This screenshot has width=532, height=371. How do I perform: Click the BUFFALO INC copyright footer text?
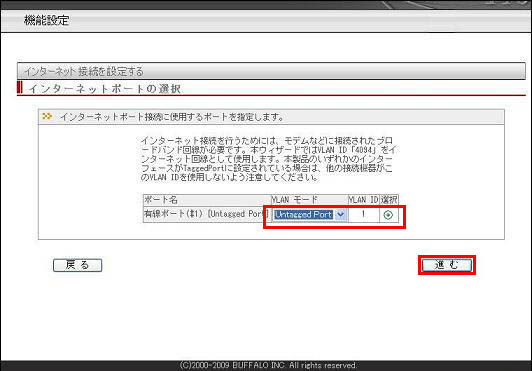pos(268,366)
